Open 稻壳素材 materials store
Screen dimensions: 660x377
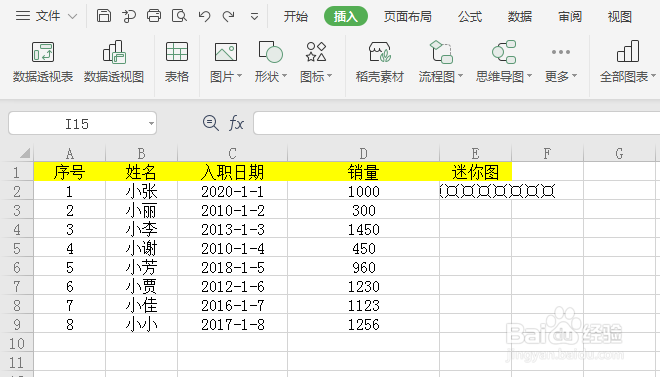pos(380,62)
